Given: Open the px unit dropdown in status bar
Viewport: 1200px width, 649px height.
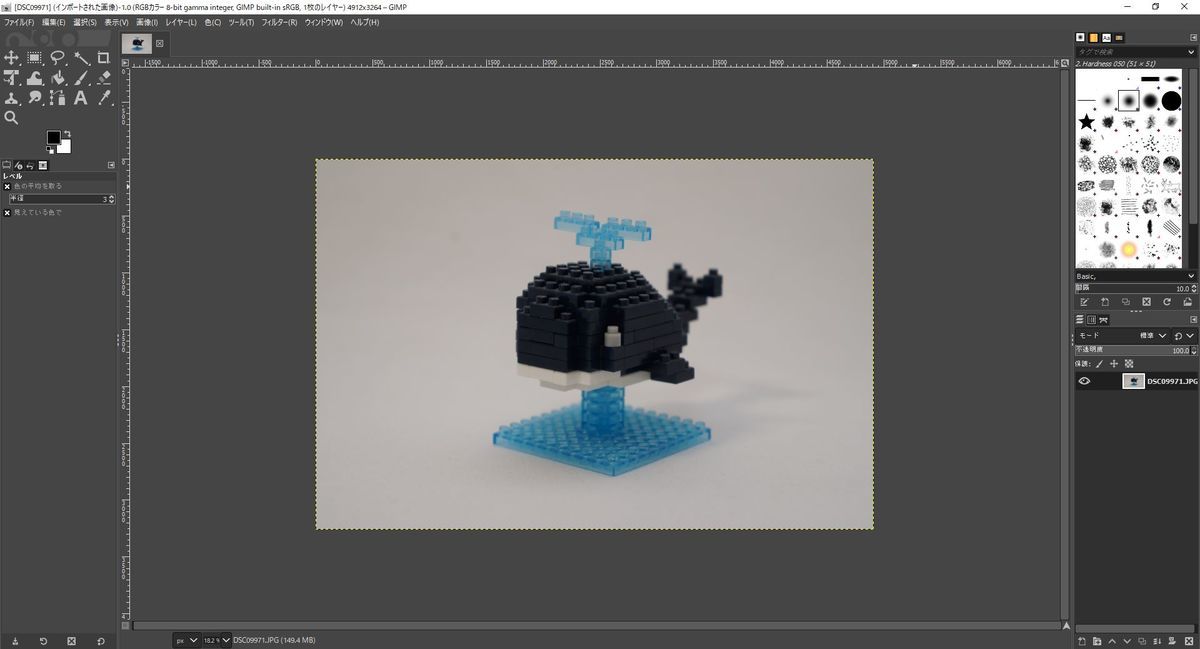Looking at the screenshot, I should 186,640.
